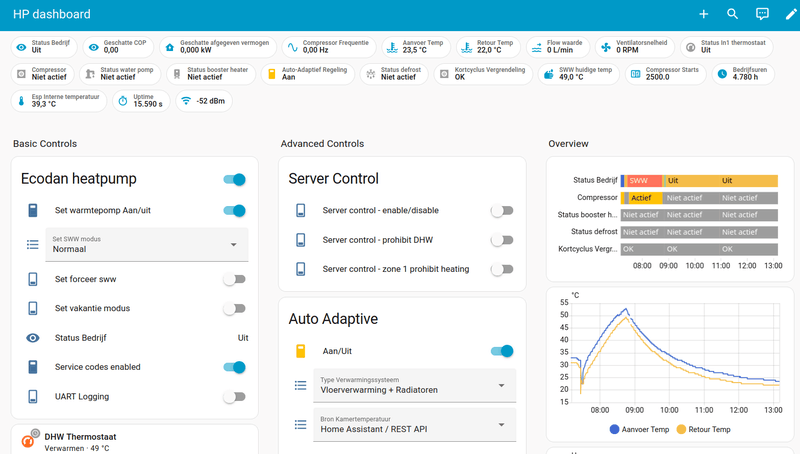Image resolution: width=800 pixels, height=454 pixels.
Task: Open the assist chat icon in header
Action: tap(762, 14)
